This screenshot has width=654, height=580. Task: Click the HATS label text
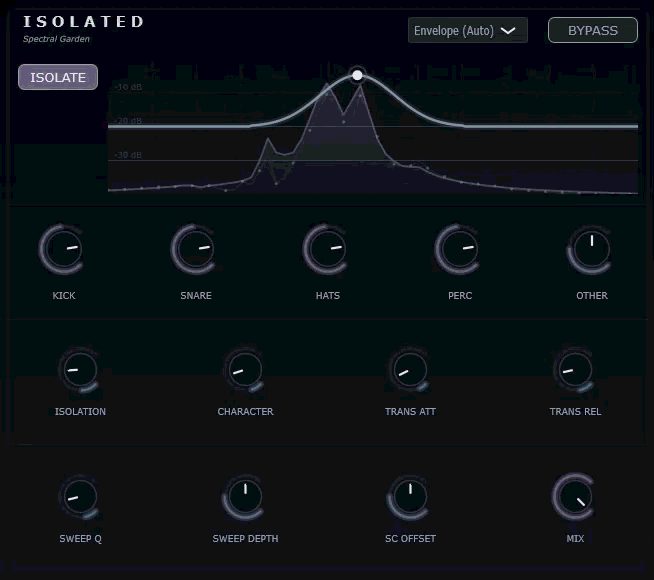(328, 296)
